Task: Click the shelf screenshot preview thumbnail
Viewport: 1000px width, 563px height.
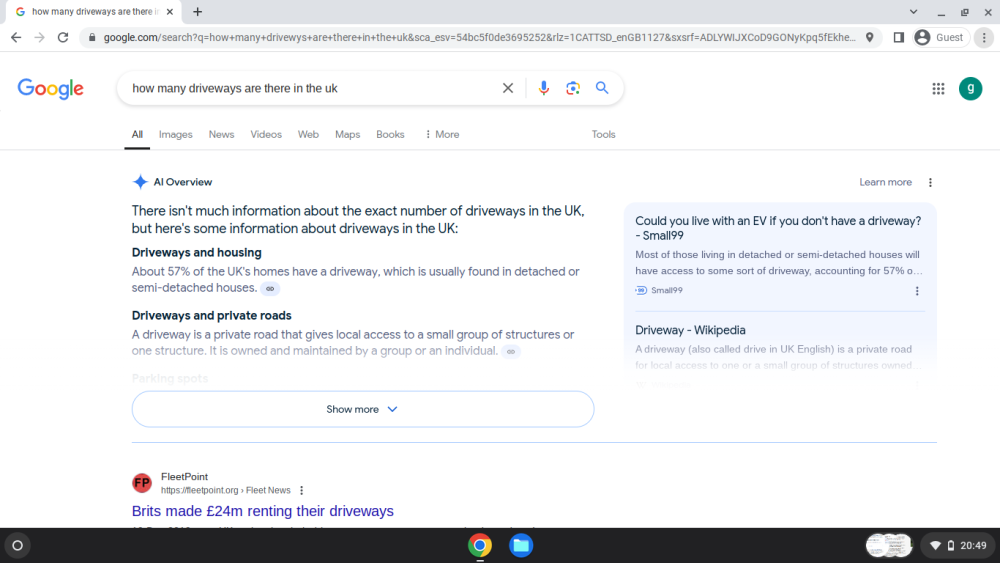Action: (889, 545)
